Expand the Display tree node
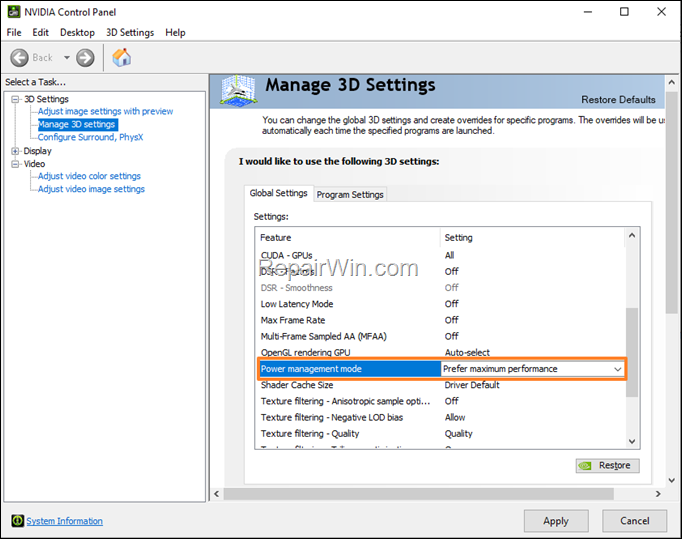Screen dimensions: 682x539 (x=15, y=151)
